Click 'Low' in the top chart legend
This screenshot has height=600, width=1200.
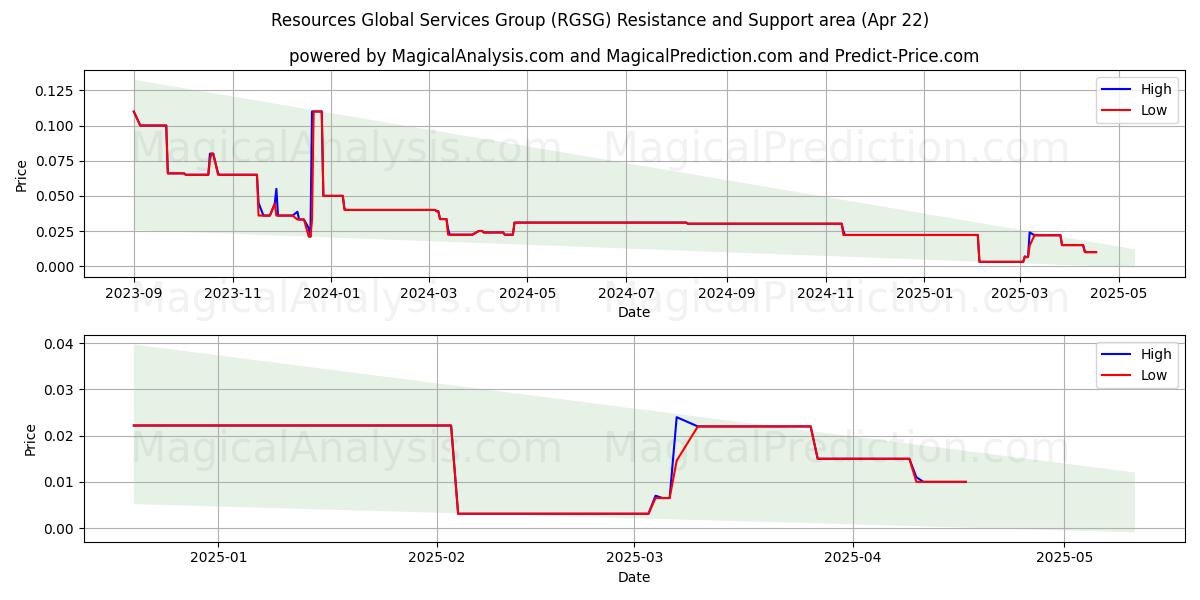pos(1154,110)
